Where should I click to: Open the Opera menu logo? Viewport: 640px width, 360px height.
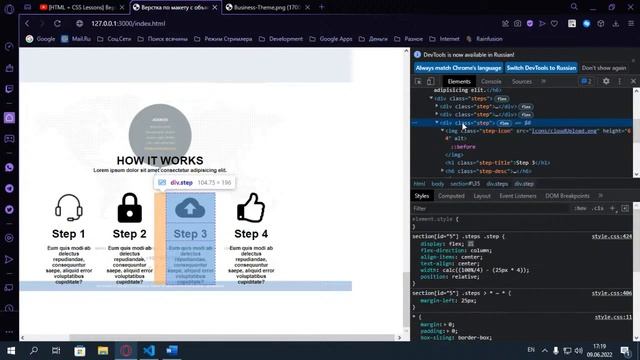point(9,9)
